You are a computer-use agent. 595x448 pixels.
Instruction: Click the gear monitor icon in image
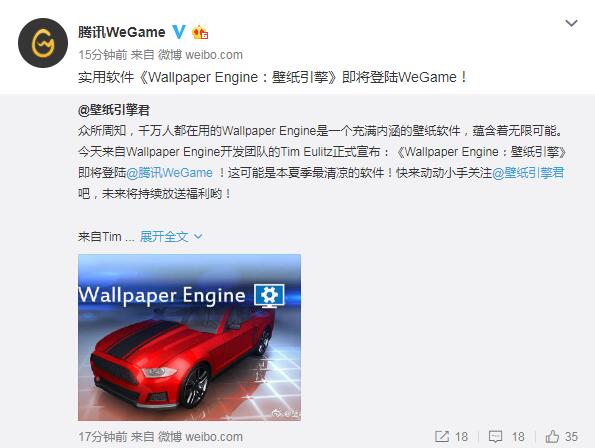click(x=269, y=296)
